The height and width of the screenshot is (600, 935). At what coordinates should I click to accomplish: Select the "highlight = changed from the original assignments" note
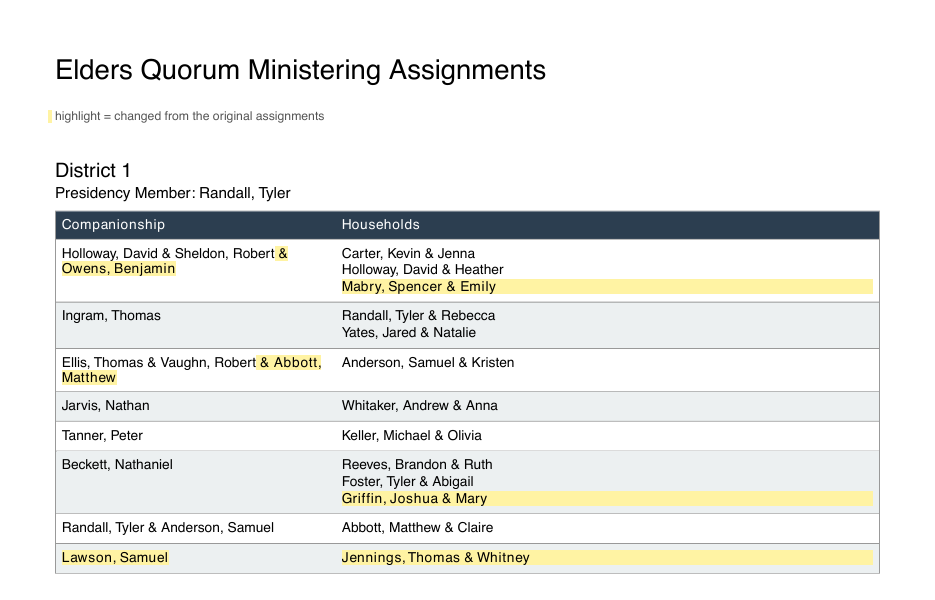click(x=190, y=116)
